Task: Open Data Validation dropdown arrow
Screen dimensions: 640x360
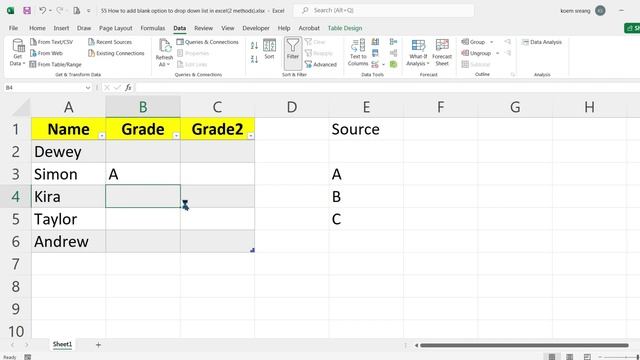Action: click(383, 64)
